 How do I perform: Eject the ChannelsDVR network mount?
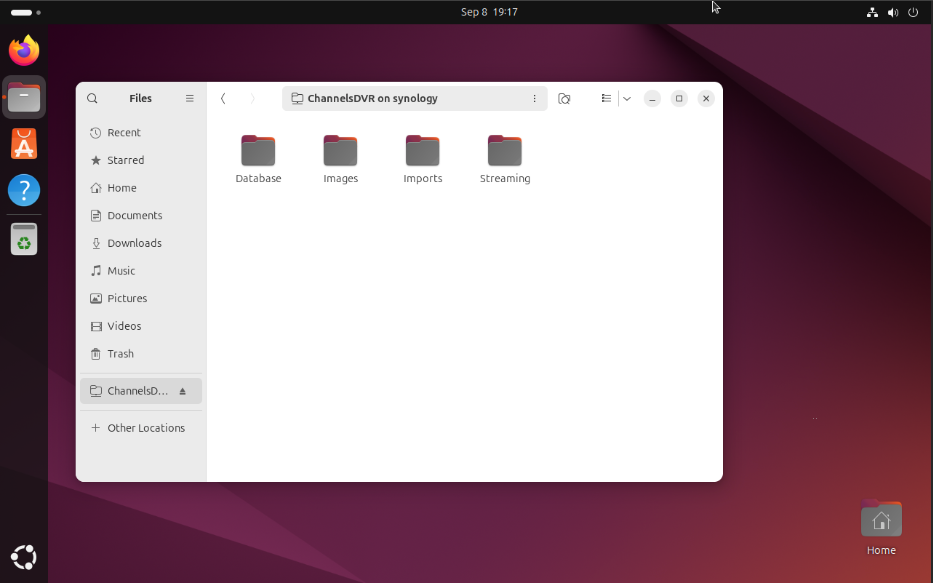182,391
